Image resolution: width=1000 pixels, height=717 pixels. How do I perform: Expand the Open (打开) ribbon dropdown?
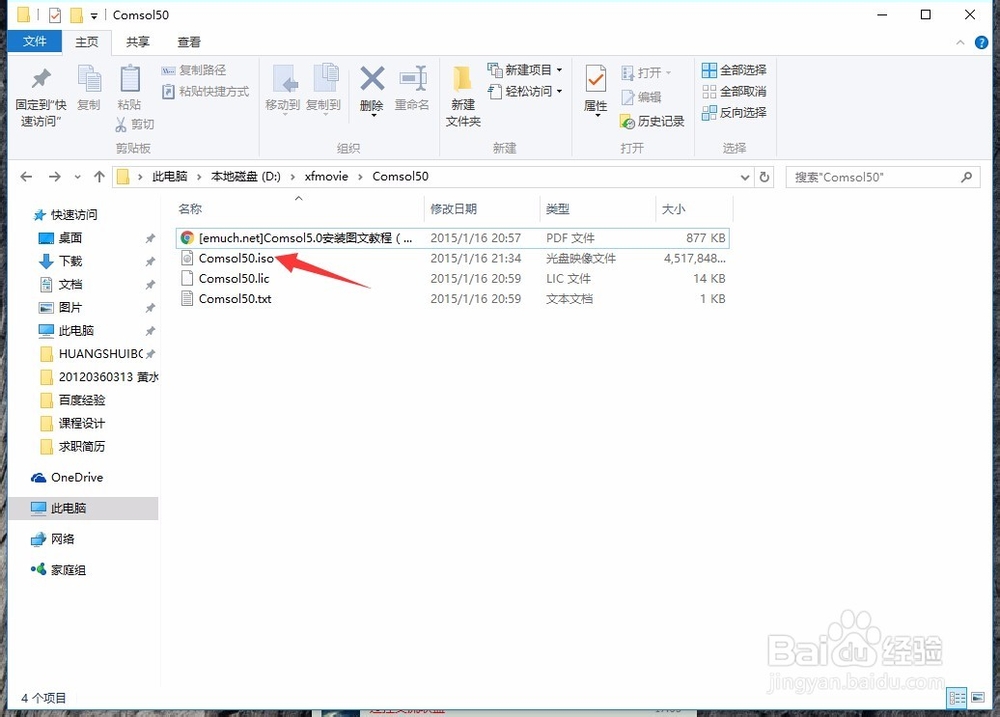668,73
